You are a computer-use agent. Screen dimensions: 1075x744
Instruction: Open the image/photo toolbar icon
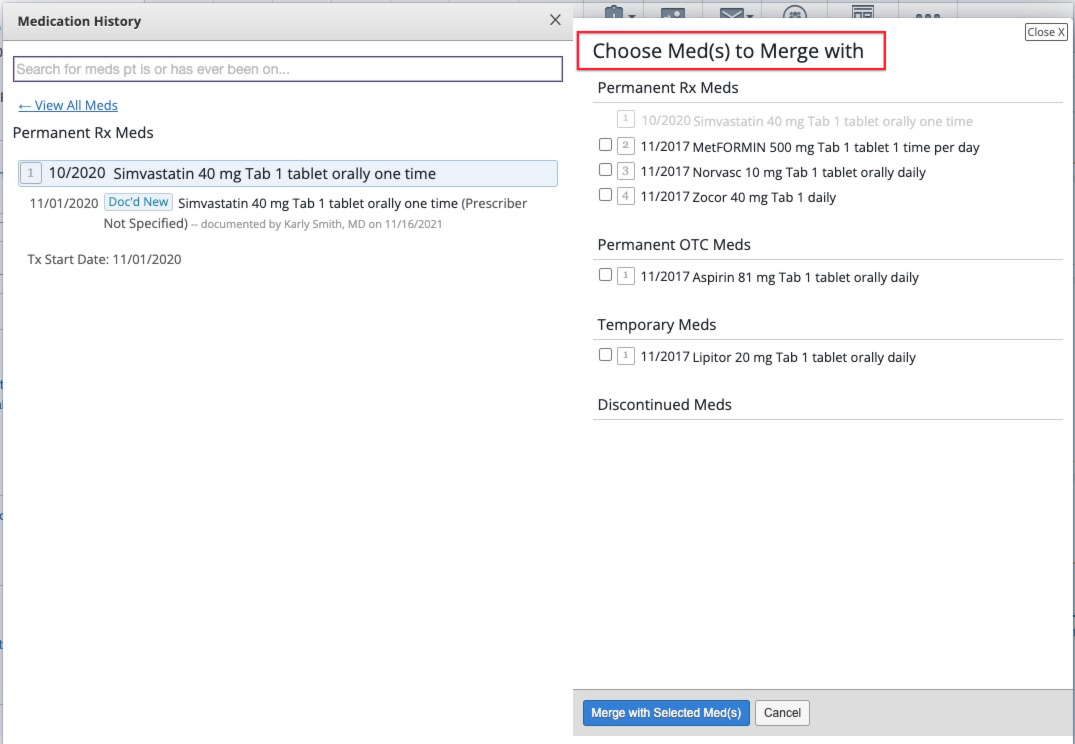[x=671, y=12]
